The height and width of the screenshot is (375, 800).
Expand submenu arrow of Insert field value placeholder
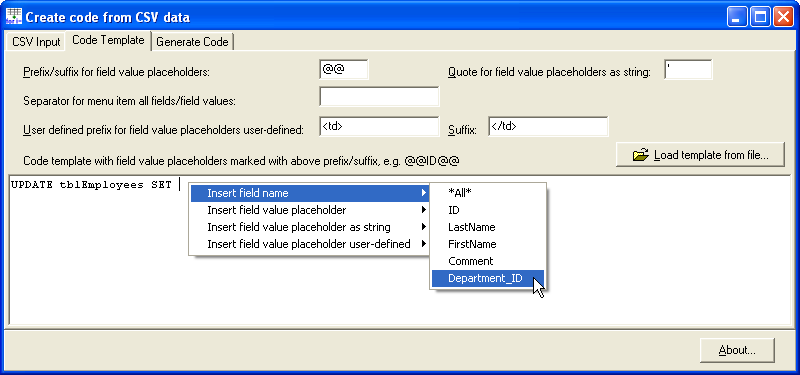423,210
